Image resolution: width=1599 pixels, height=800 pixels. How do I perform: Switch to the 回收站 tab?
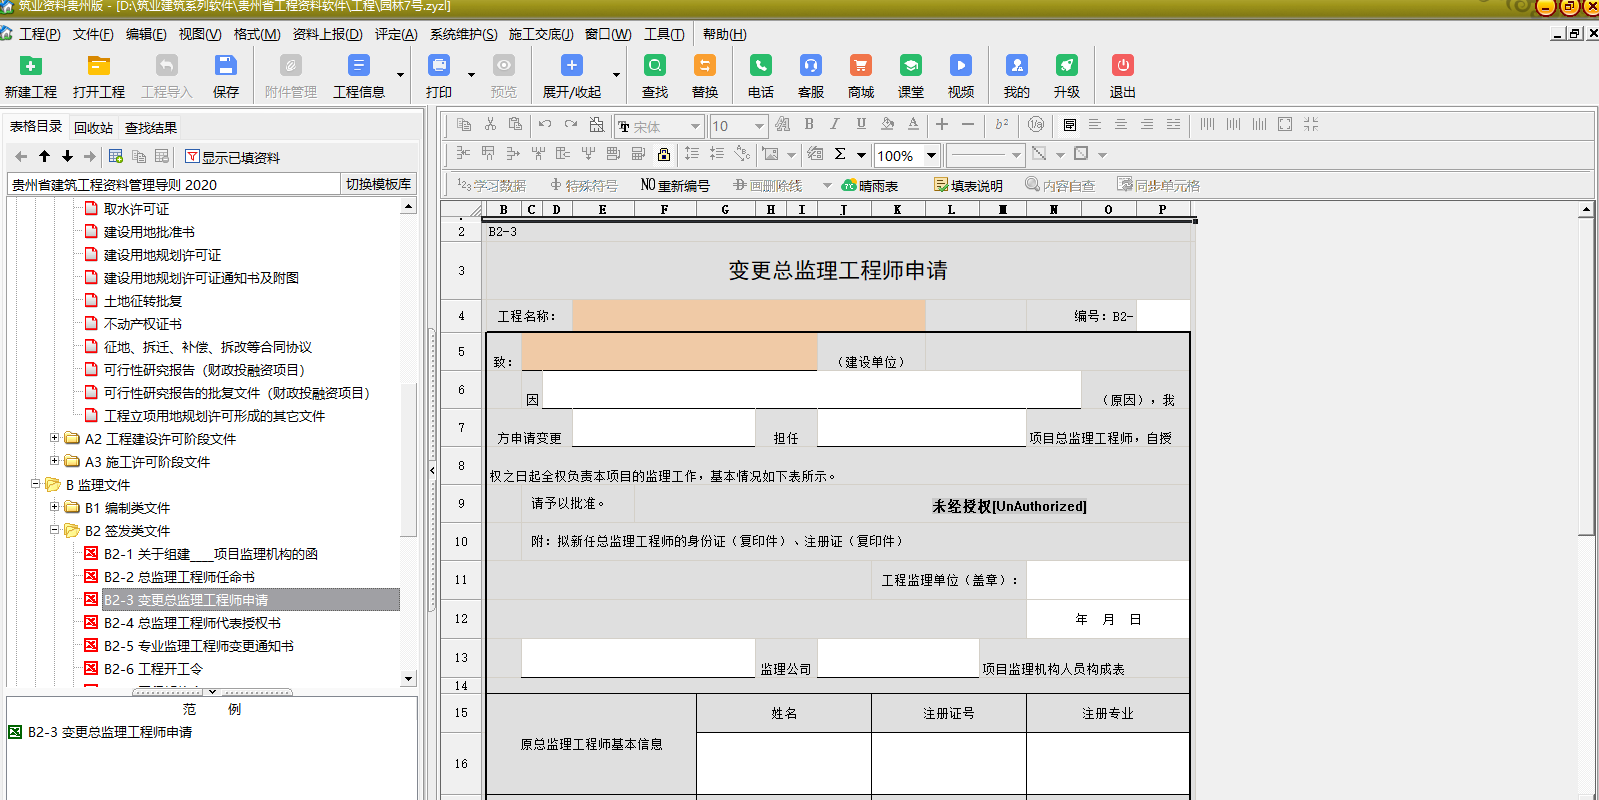[x=93, y=127]
